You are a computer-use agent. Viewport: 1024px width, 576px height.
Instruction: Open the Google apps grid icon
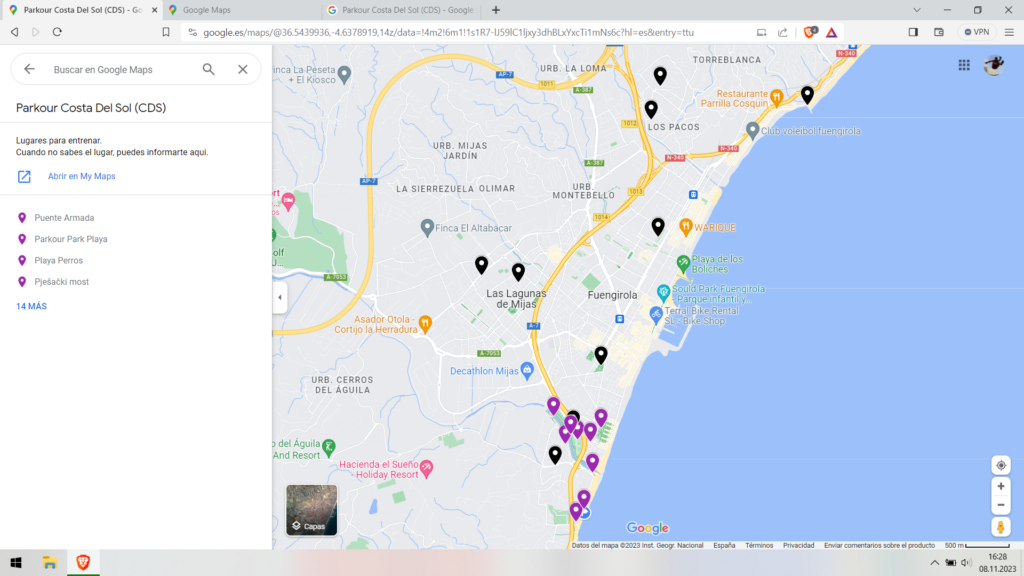(x=964, y=65)
